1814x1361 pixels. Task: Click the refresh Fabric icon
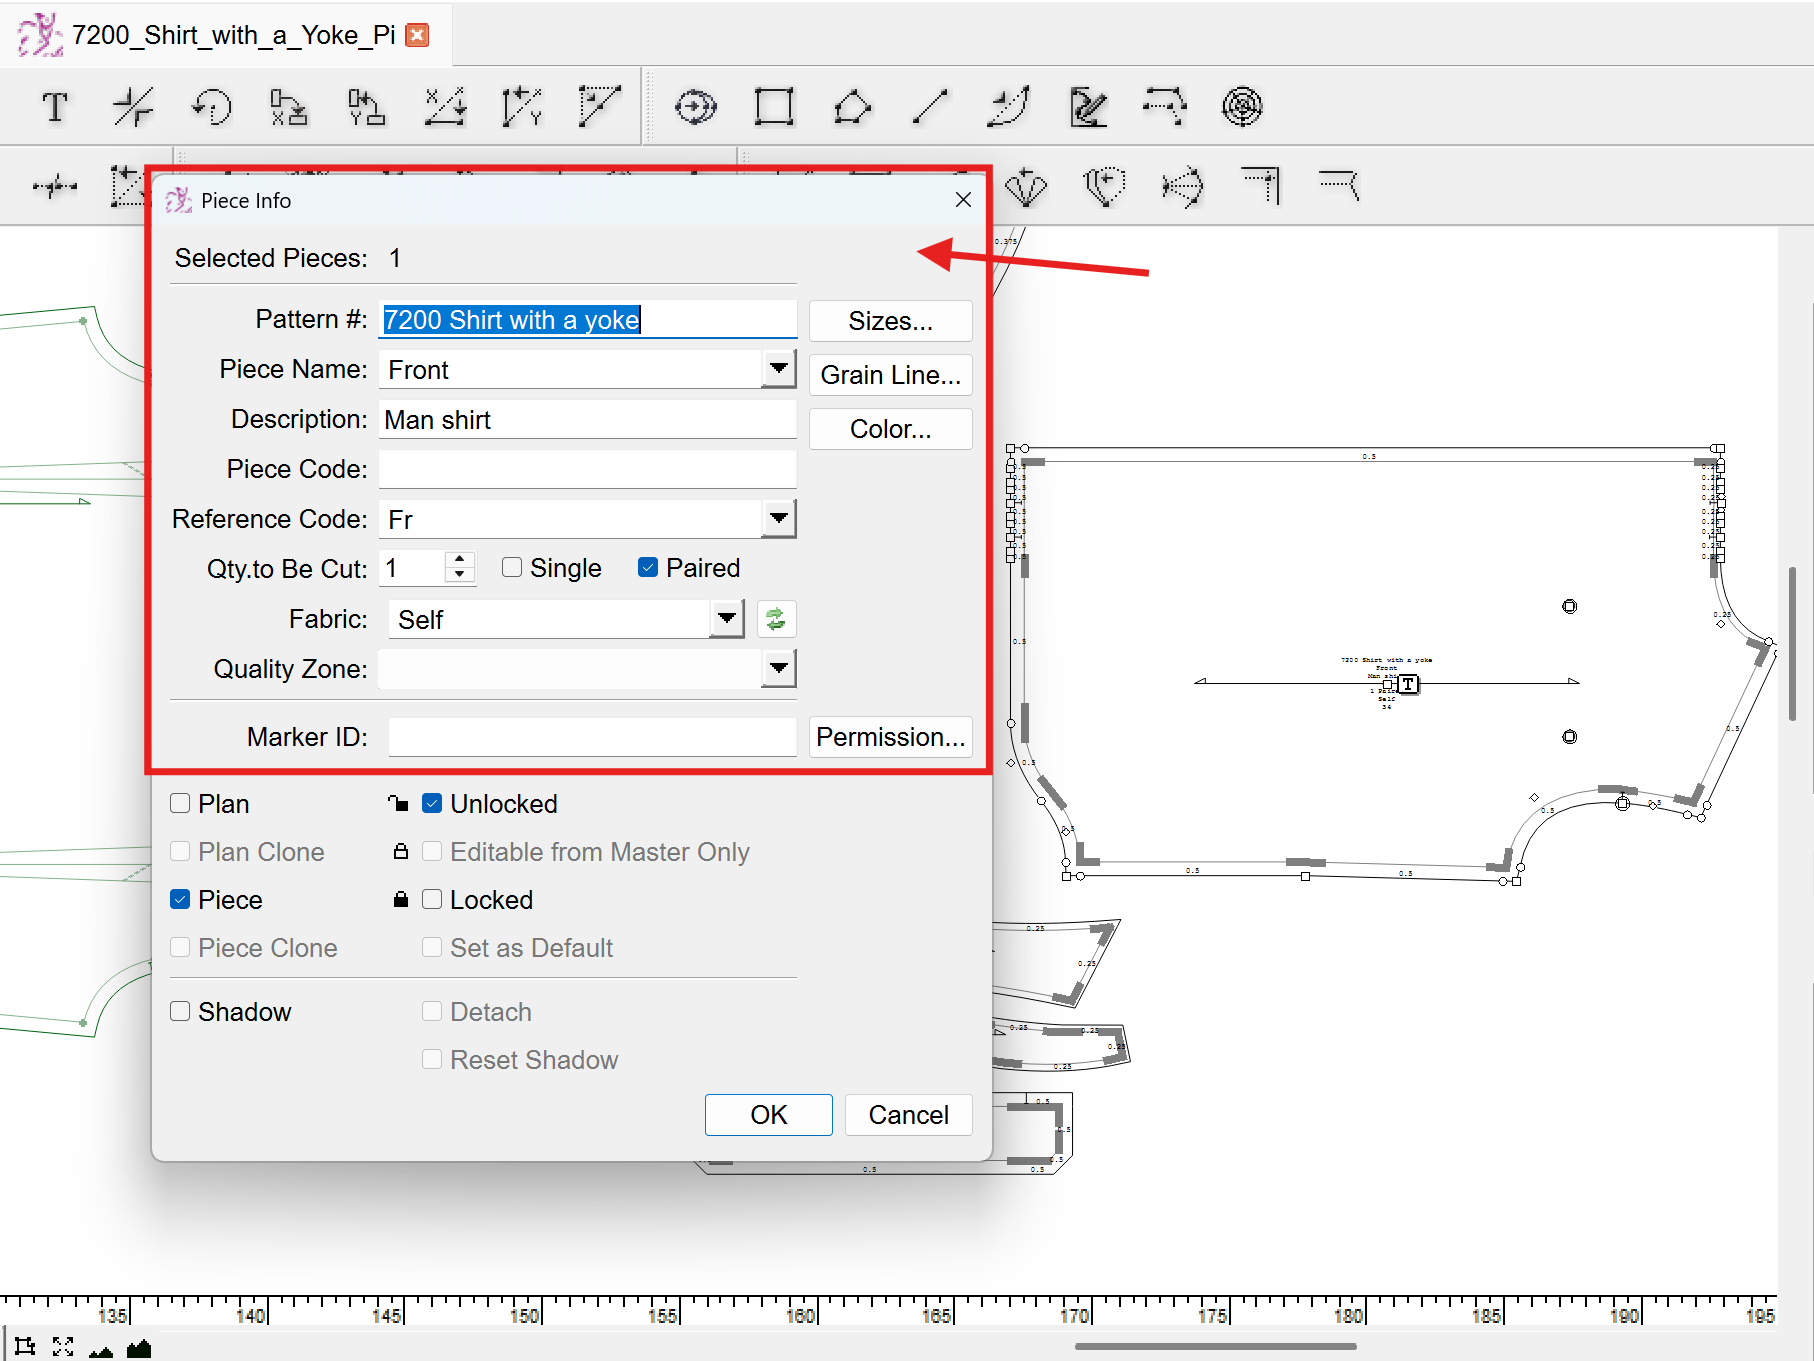point(776,620)
